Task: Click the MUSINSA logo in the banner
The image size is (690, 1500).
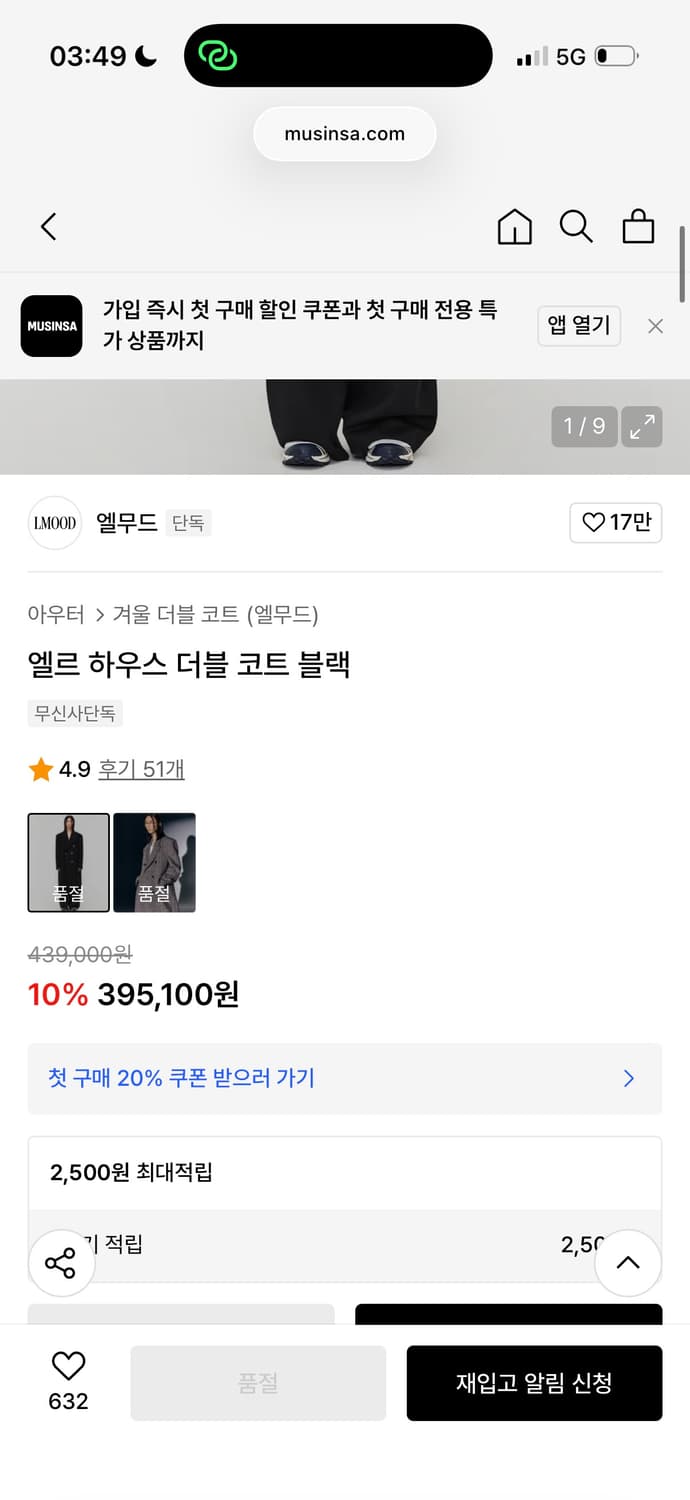Action: tap(51, 326)
